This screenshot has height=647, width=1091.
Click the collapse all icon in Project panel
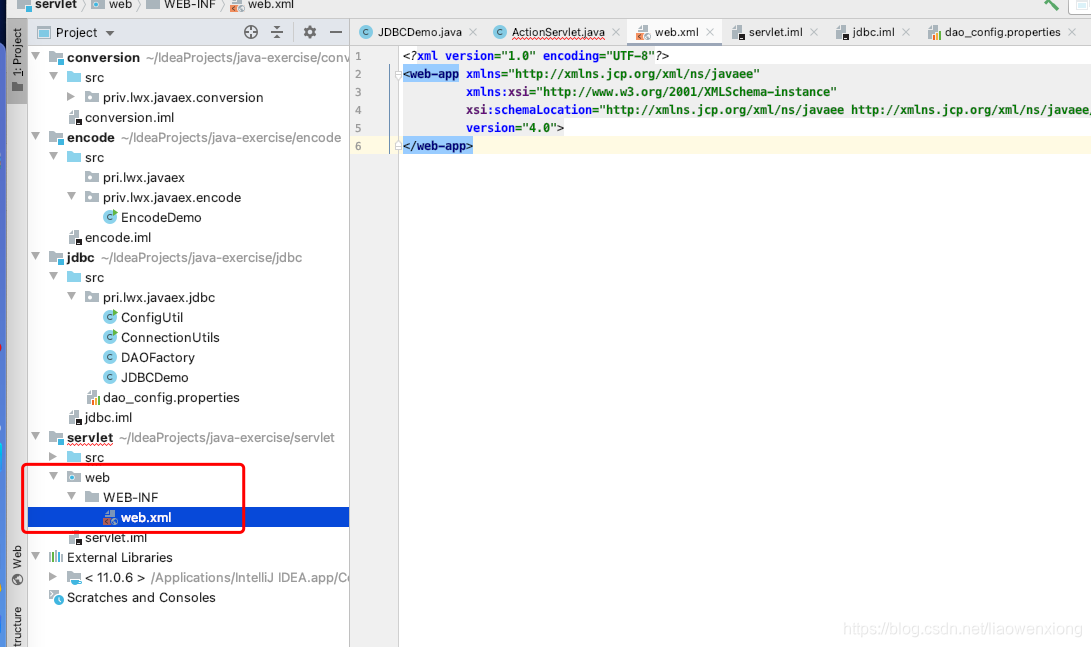(277, 32)
